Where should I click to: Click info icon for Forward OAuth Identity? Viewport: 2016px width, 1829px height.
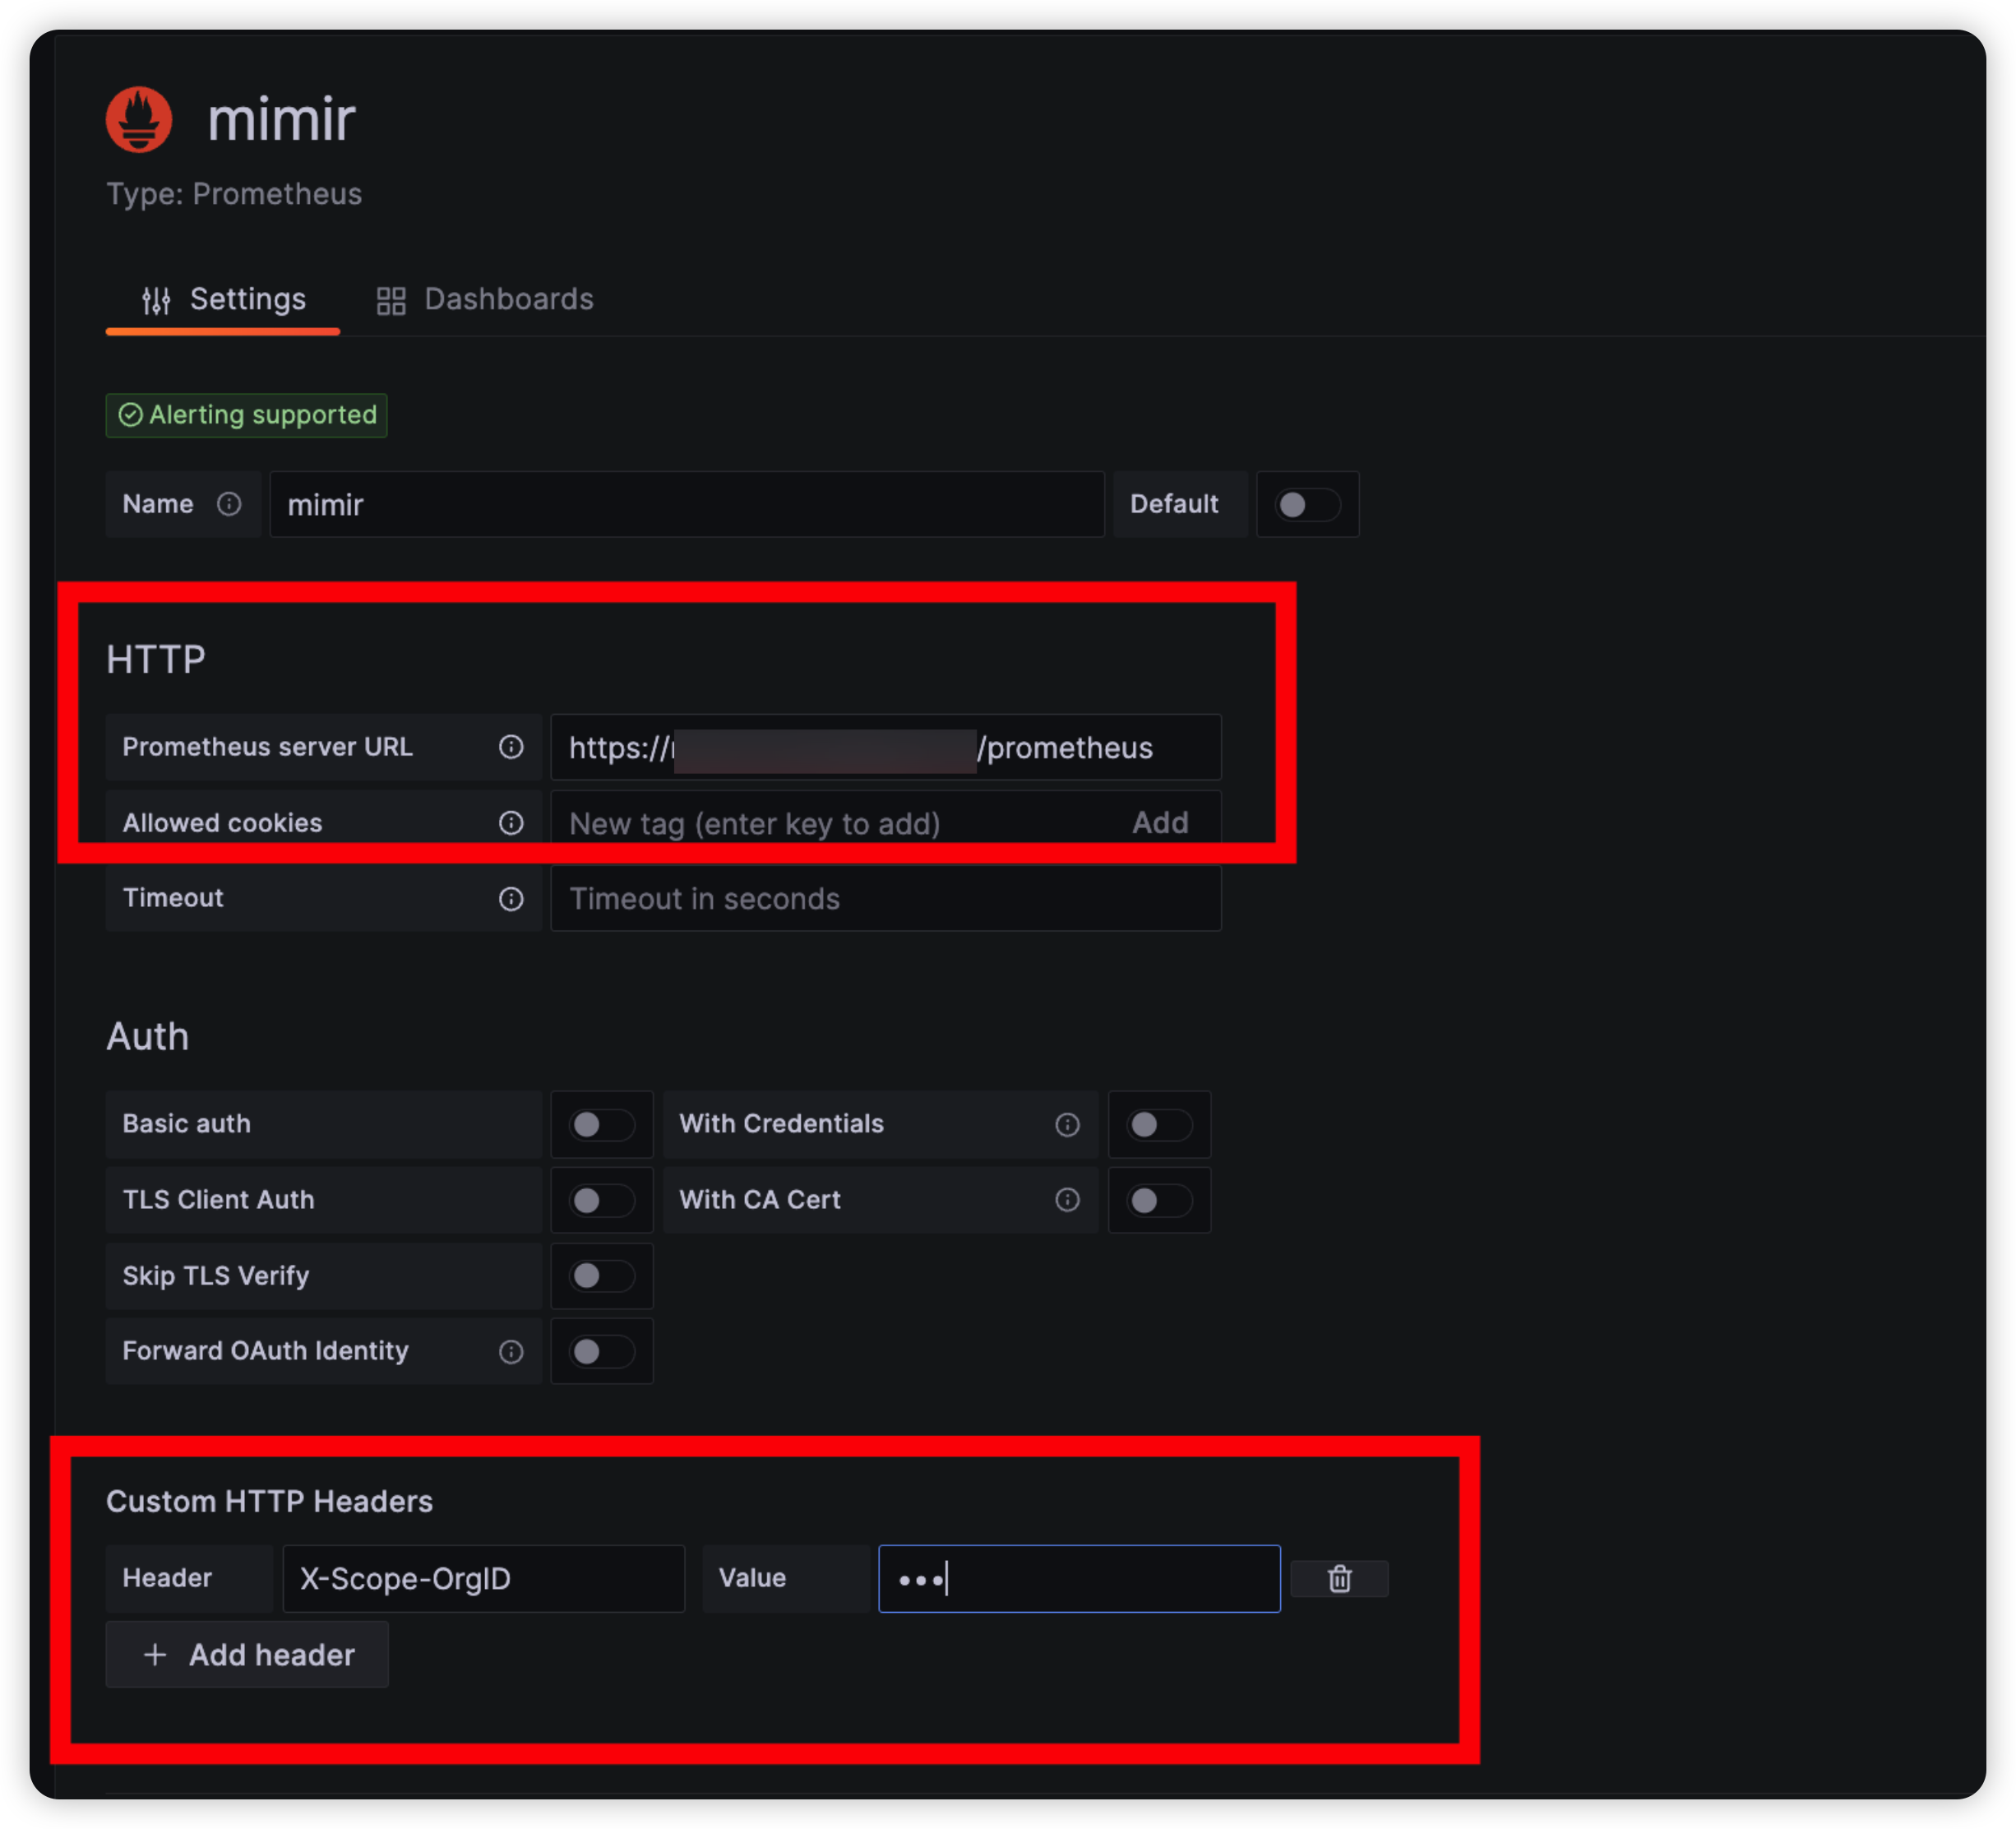[x=511, y=1352]
